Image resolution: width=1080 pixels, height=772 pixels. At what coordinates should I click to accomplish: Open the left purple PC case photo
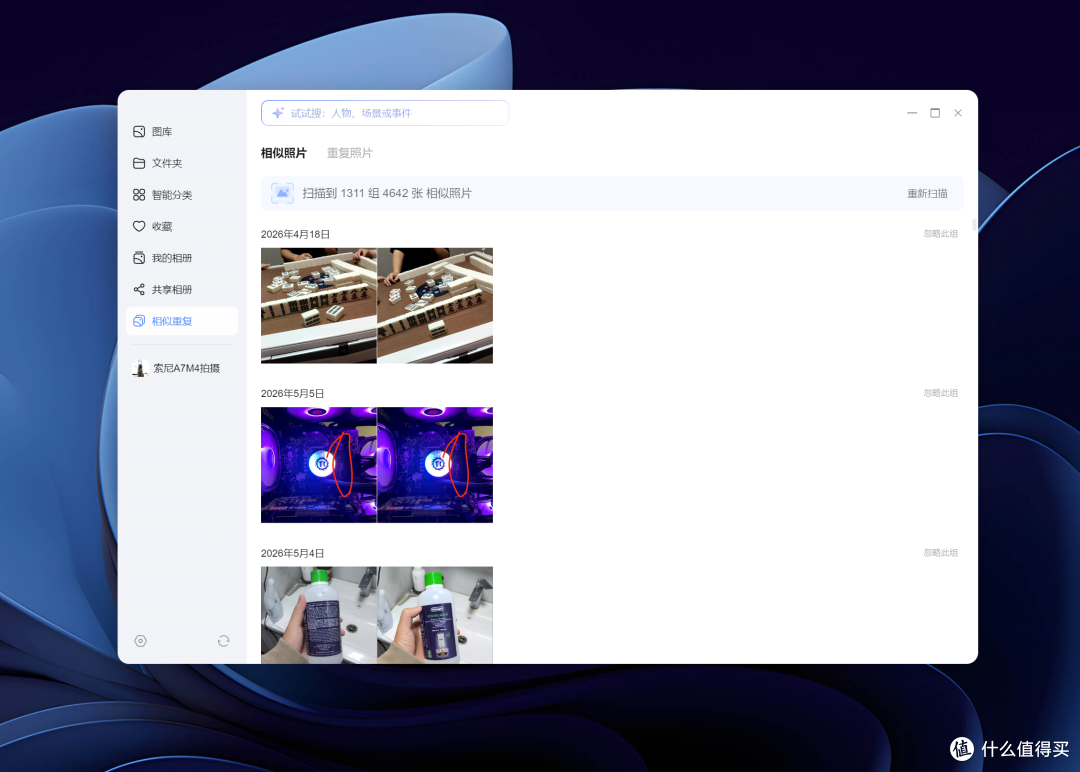point(319,465)
